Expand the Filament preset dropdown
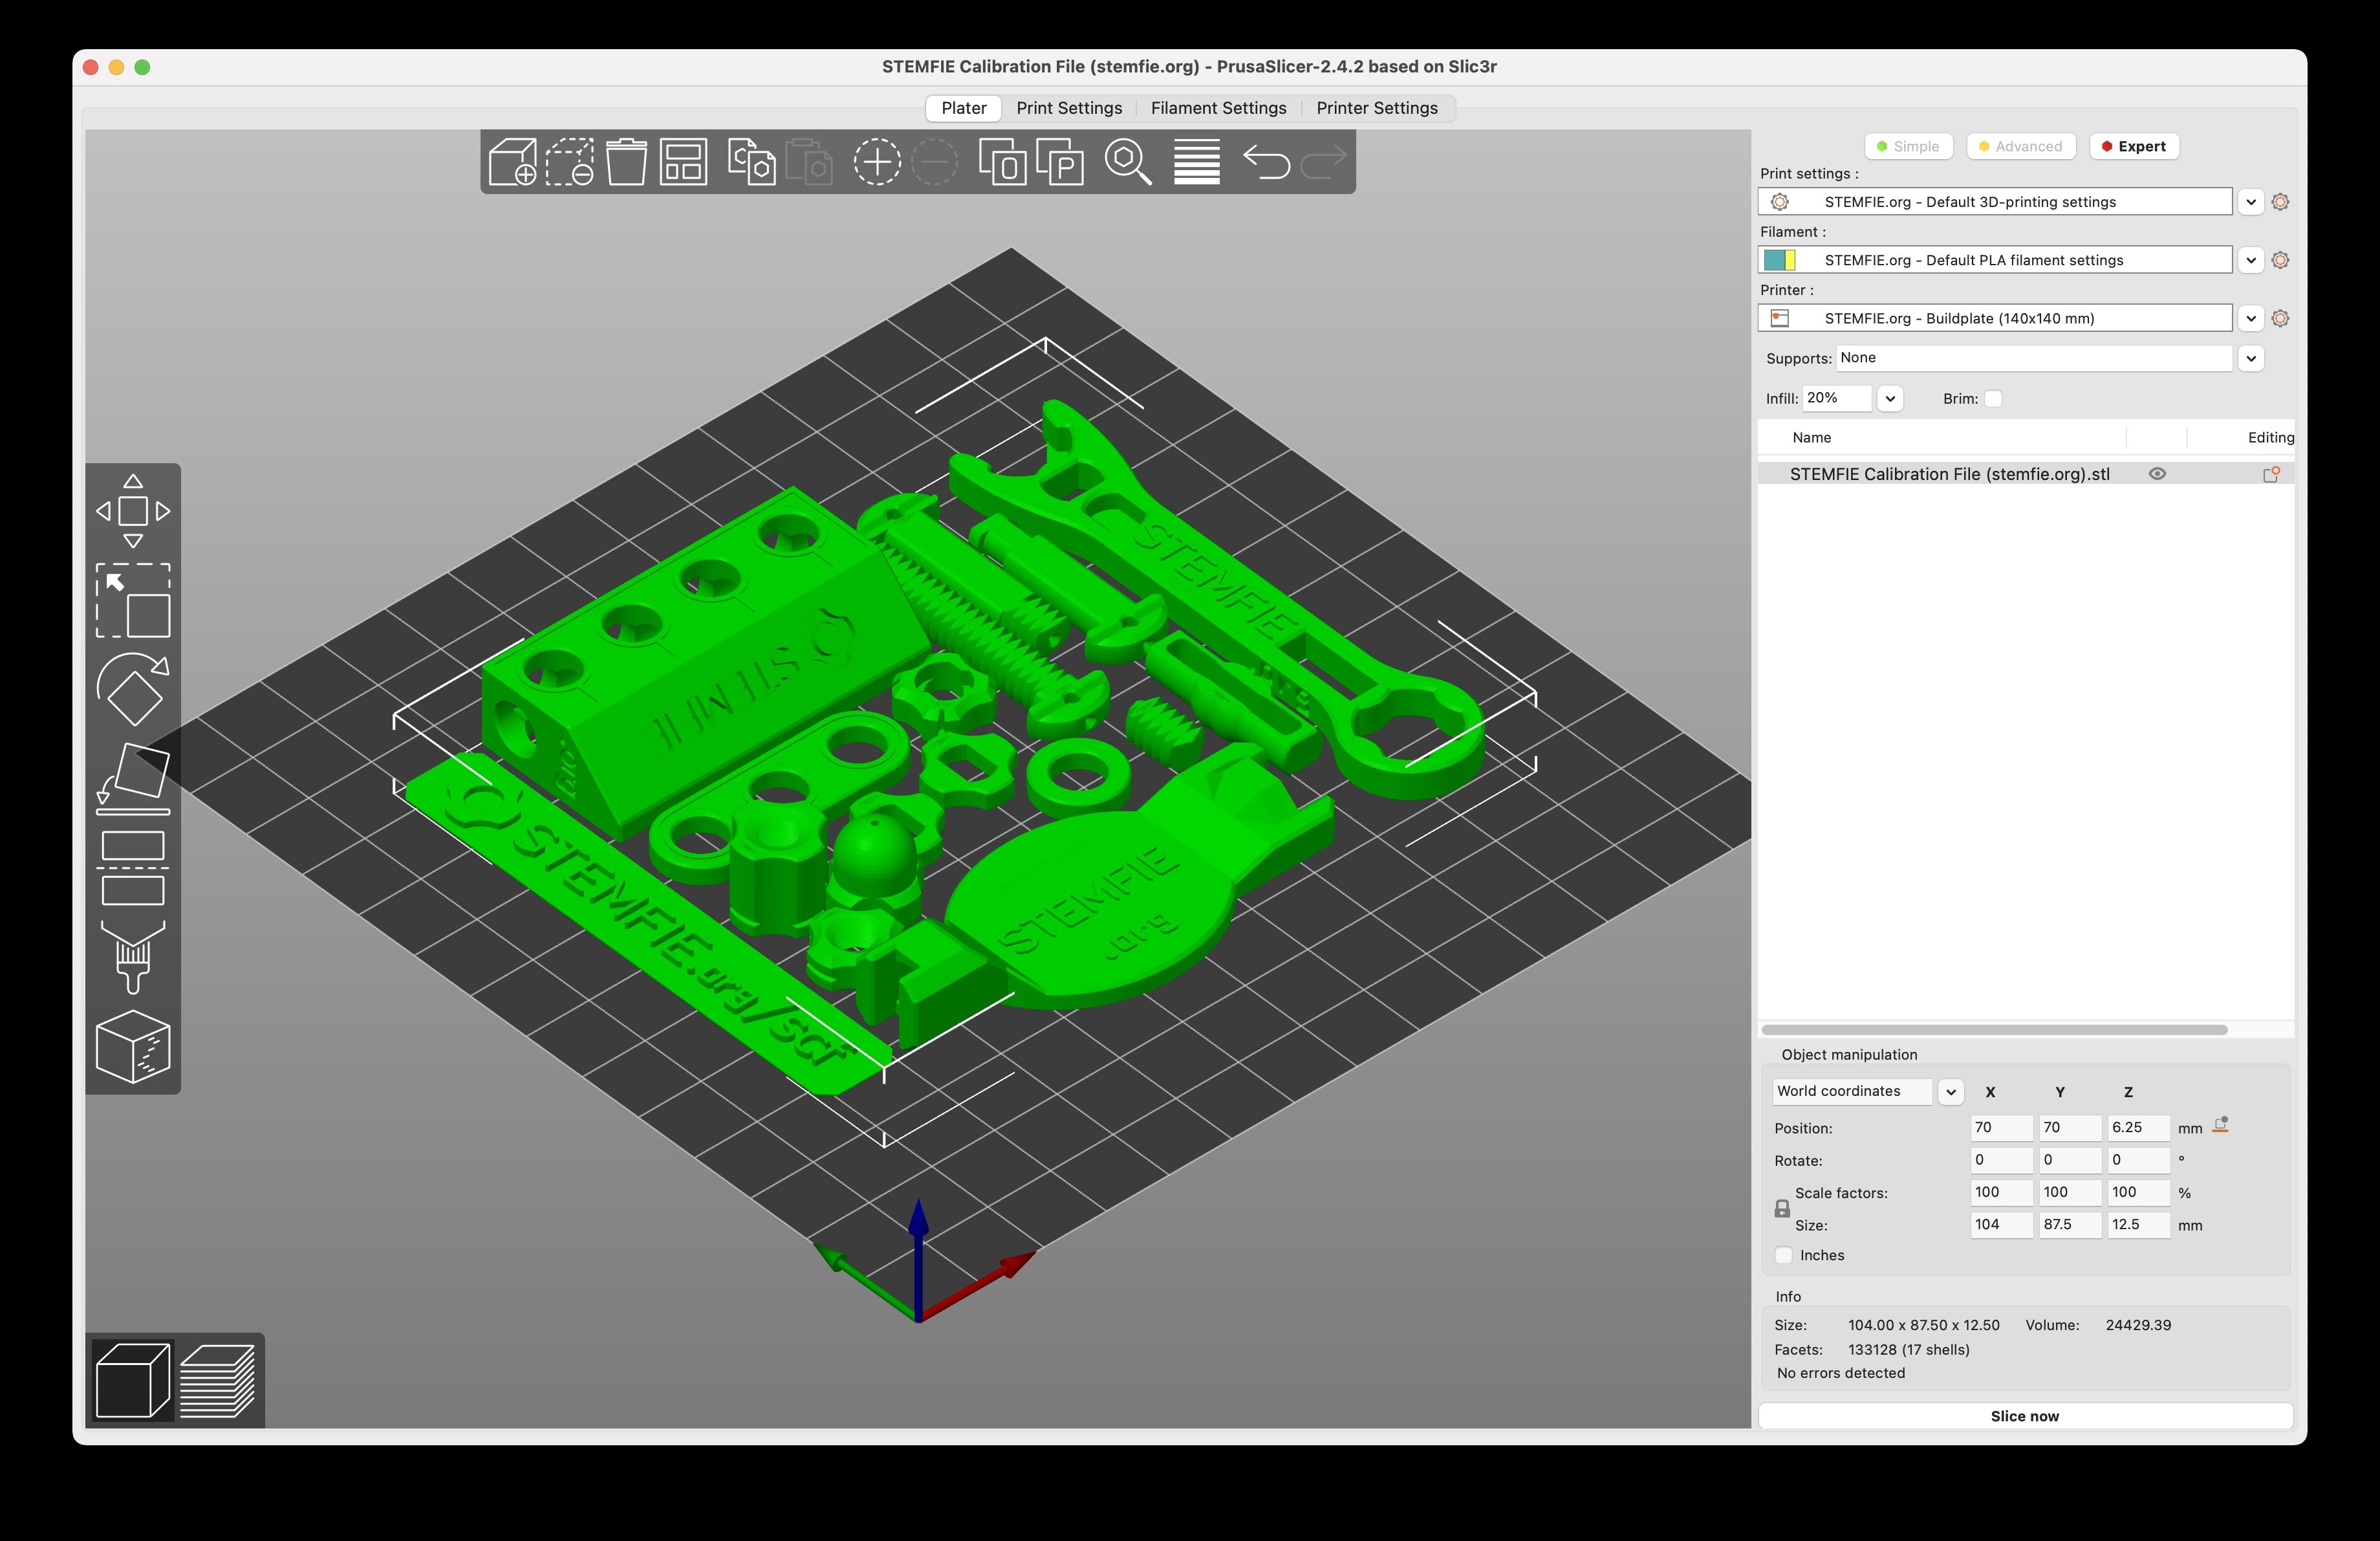This screenshot has width=2380, height=1541. point(2251,260)
